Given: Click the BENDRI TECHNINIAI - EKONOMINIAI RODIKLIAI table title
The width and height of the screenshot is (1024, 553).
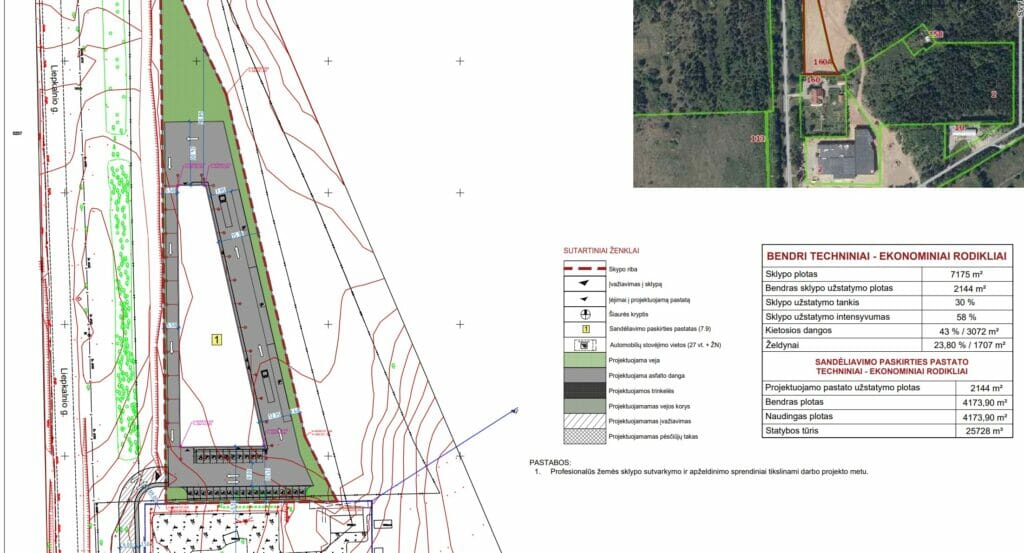Looking at the screenshot, I should (x=886, y=257).
